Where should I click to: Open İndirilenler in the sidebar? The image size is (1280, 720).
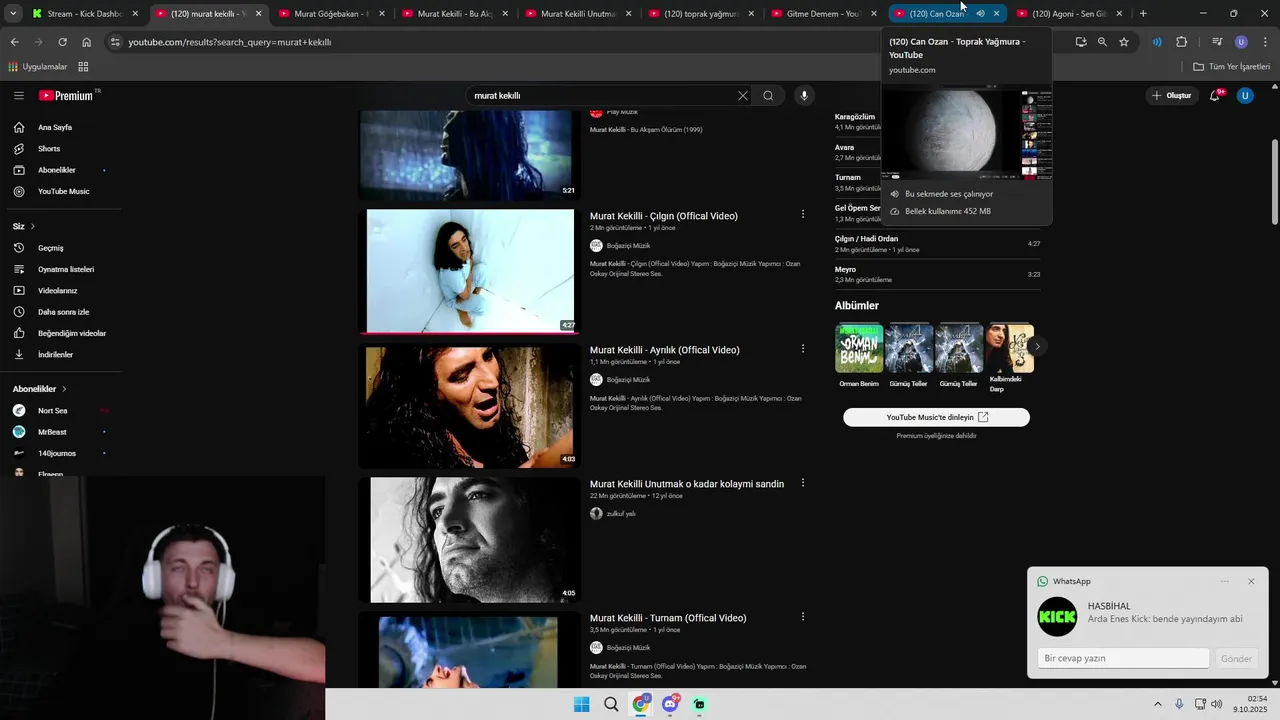(x=55, y=355)
